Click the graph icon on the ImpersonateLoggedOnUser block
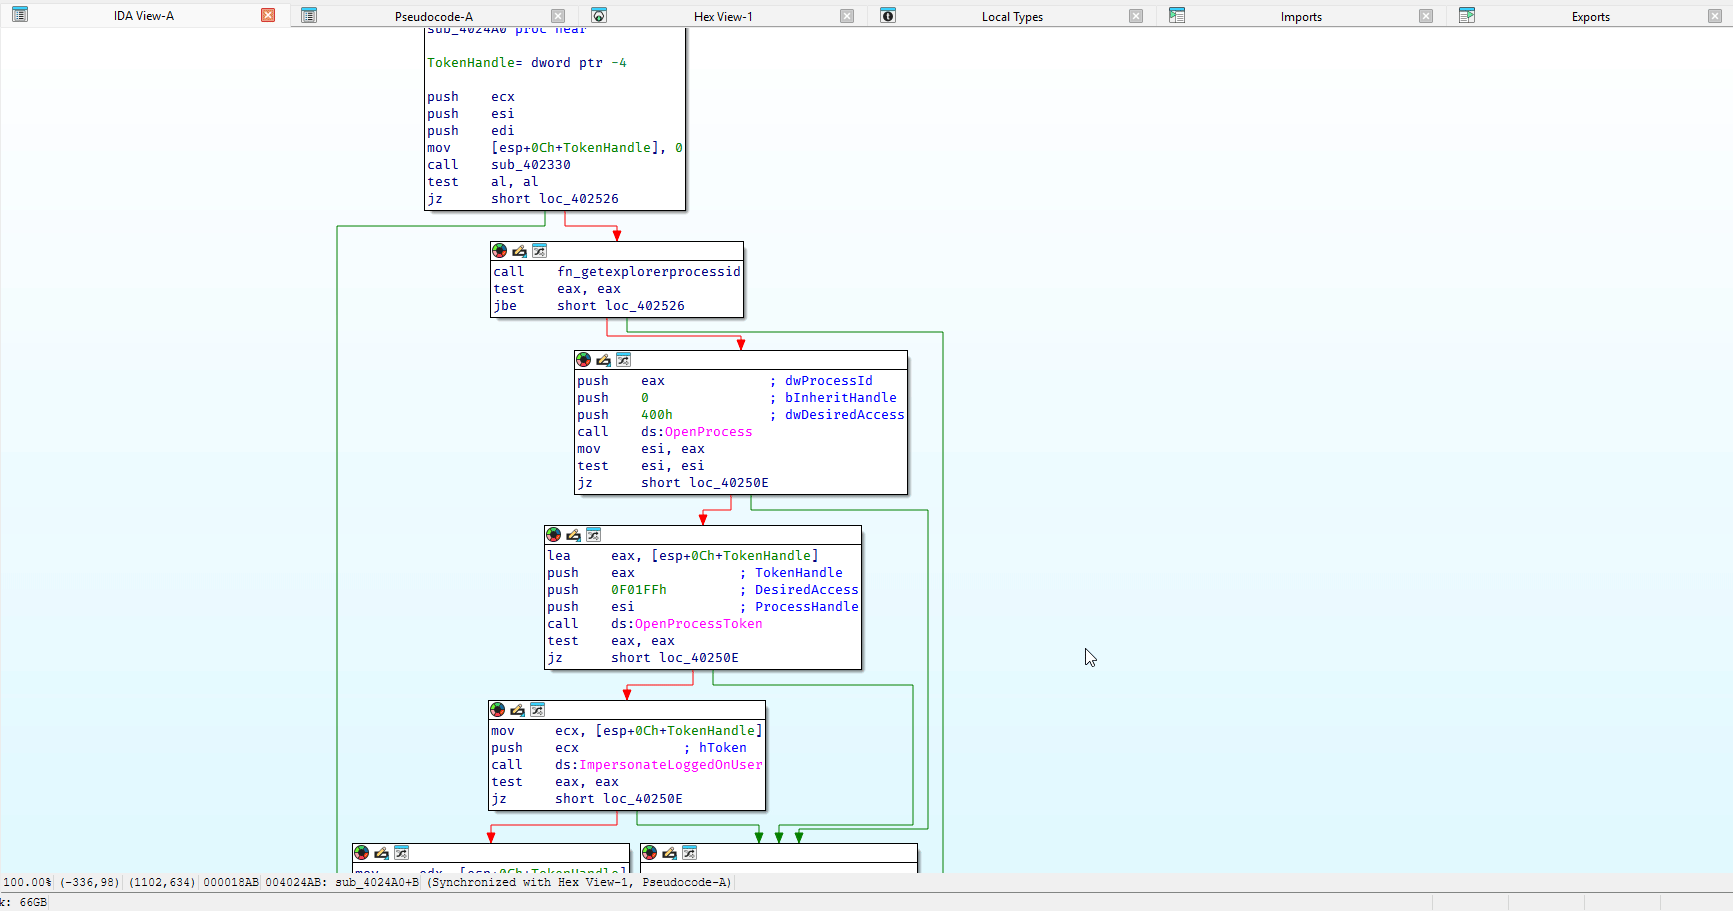 tap(537, 710)
